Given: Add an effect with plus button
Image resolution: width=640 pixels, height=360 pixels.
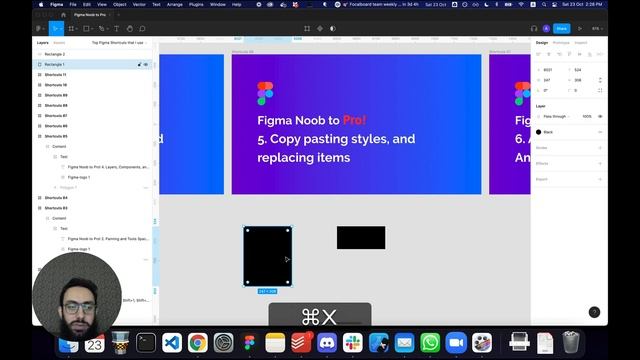Looking at the screenshot, I should [x=600, y=163].
